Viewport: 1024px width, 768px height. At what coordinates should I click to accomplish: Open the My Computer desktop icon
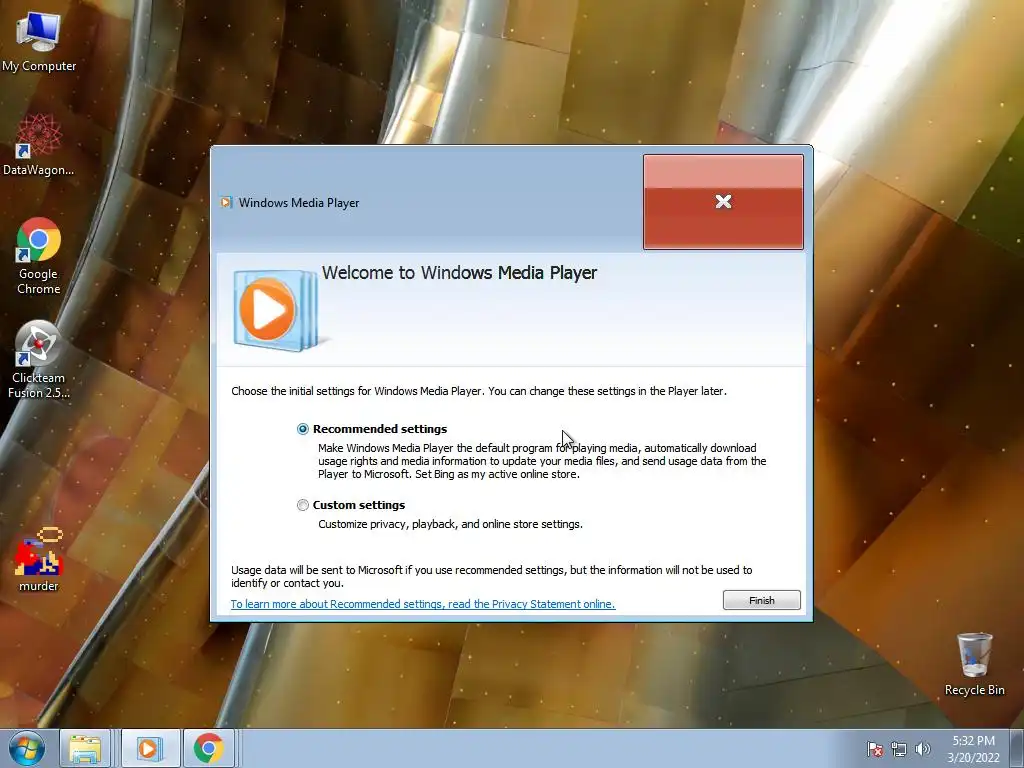39,40
